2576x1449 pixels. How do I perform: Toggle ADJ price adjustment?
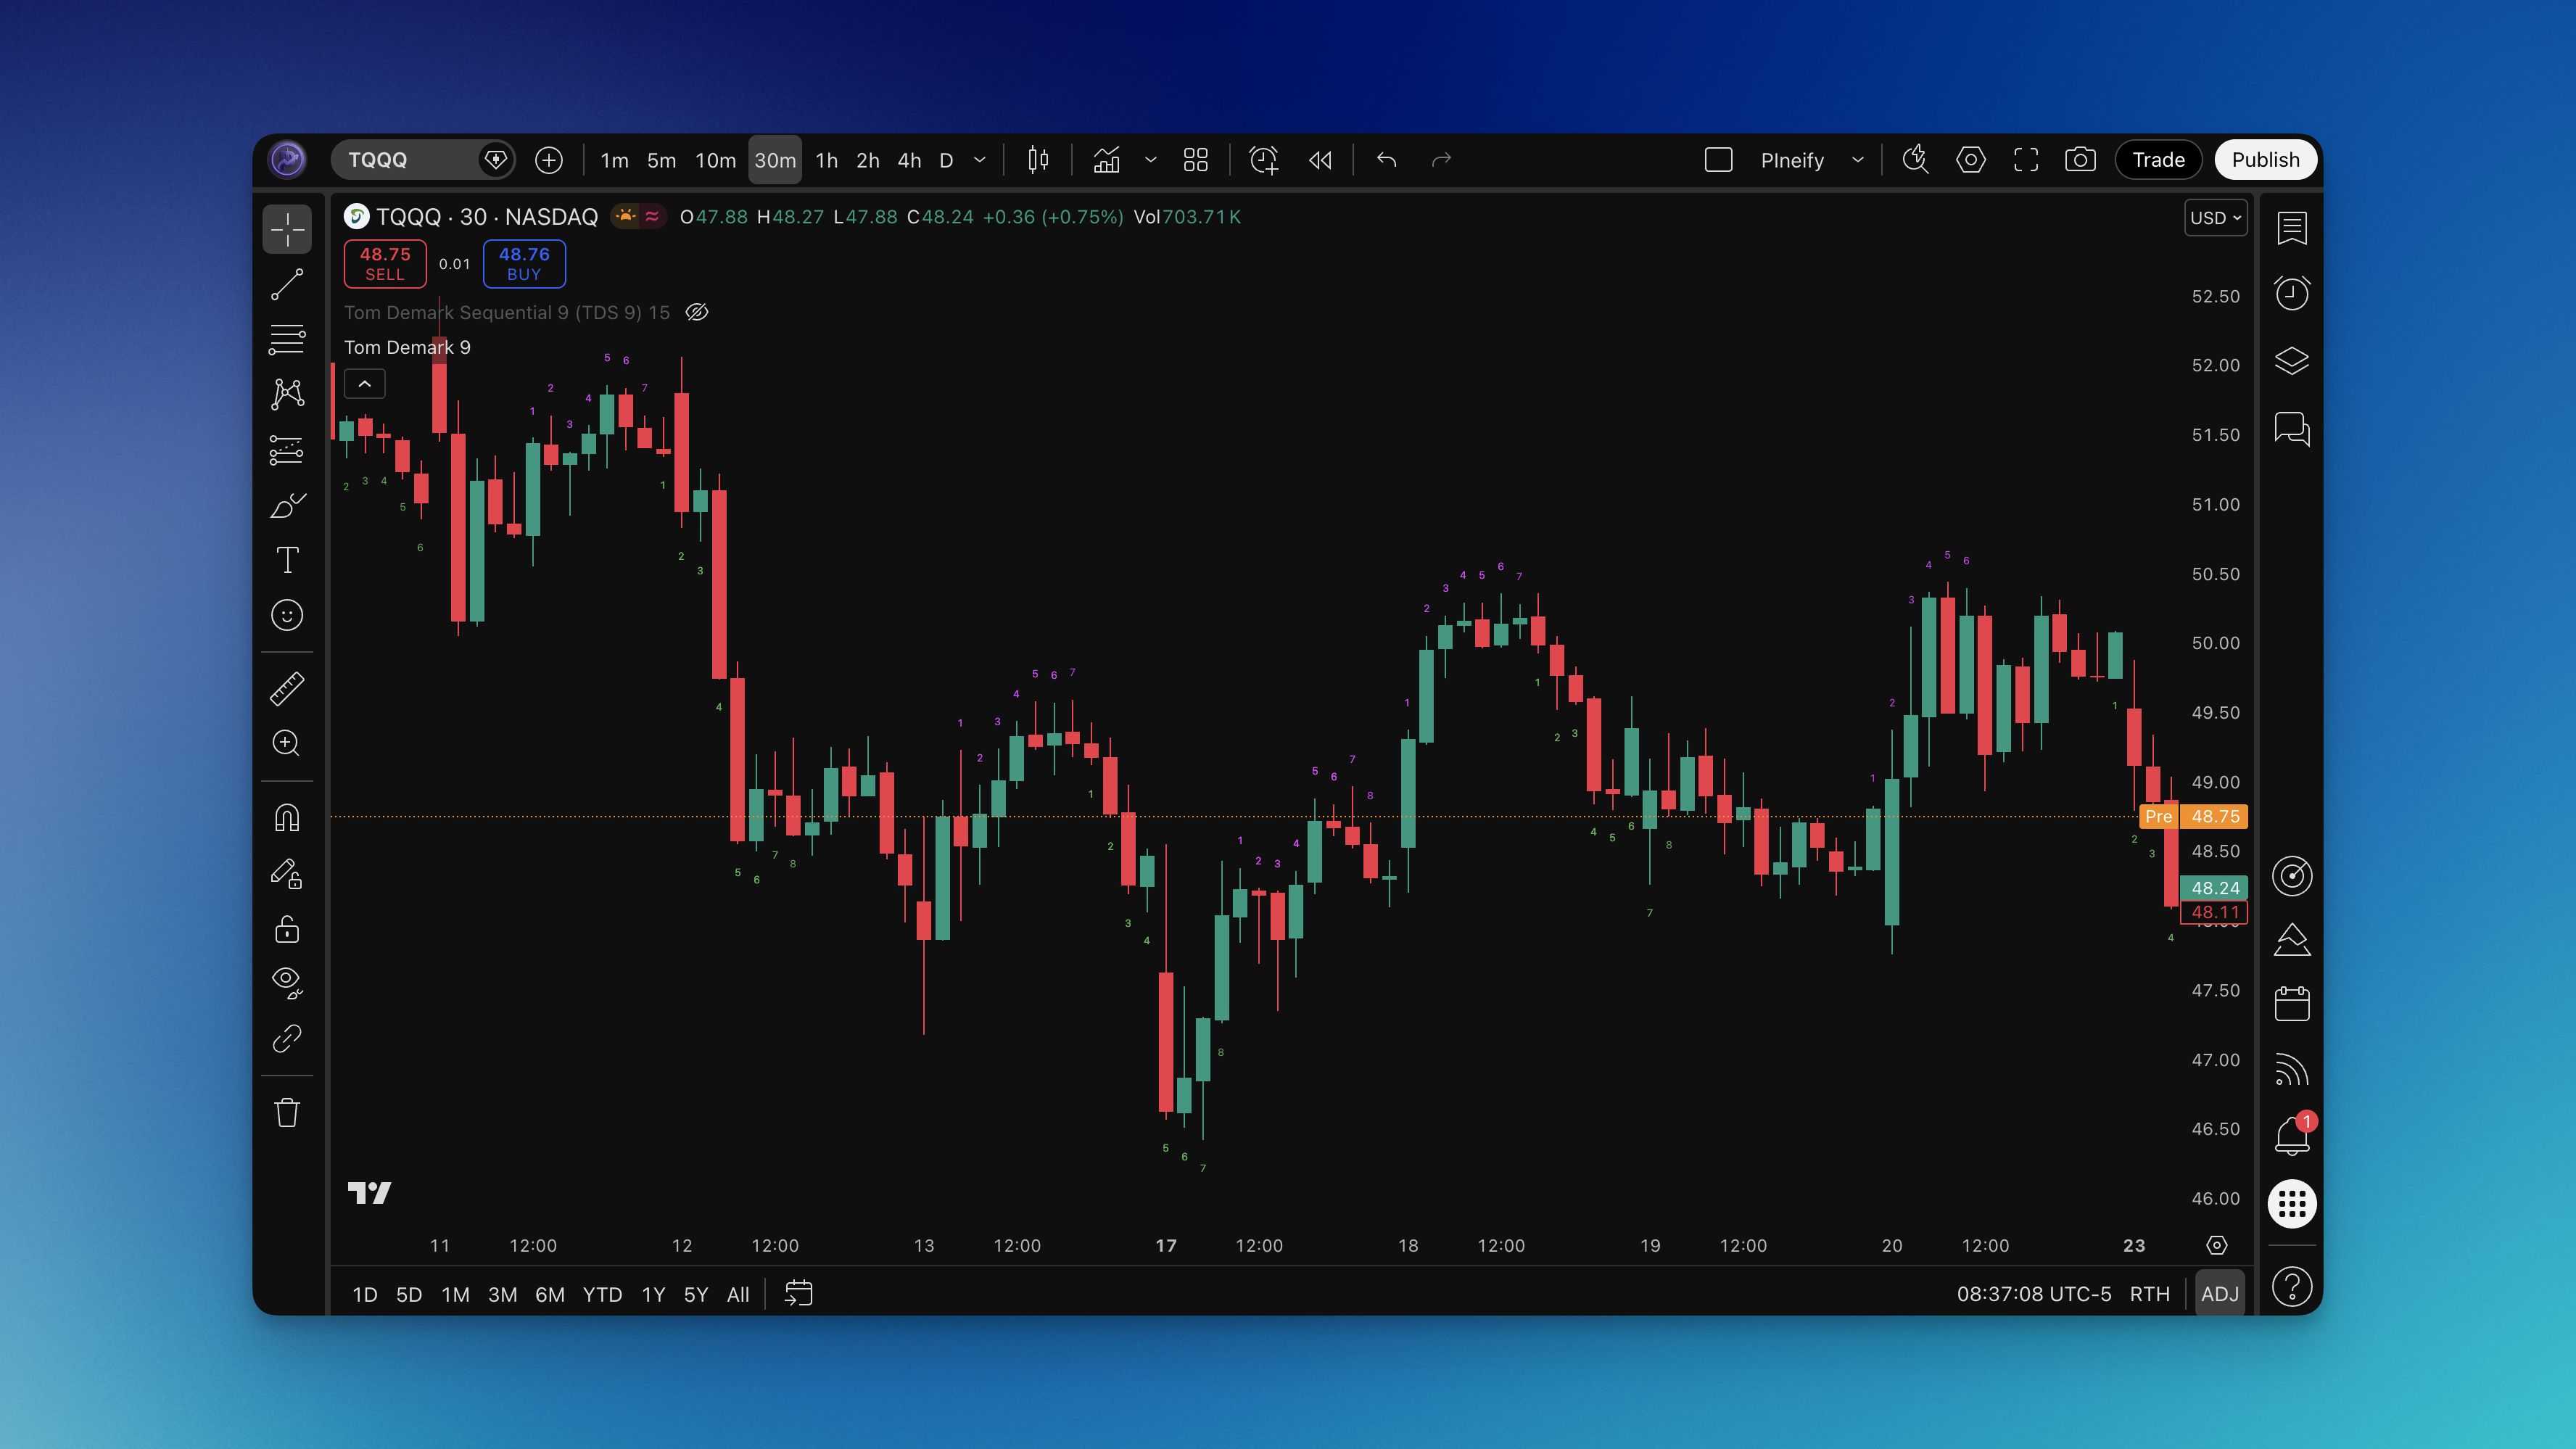tap(2219, 1294)
